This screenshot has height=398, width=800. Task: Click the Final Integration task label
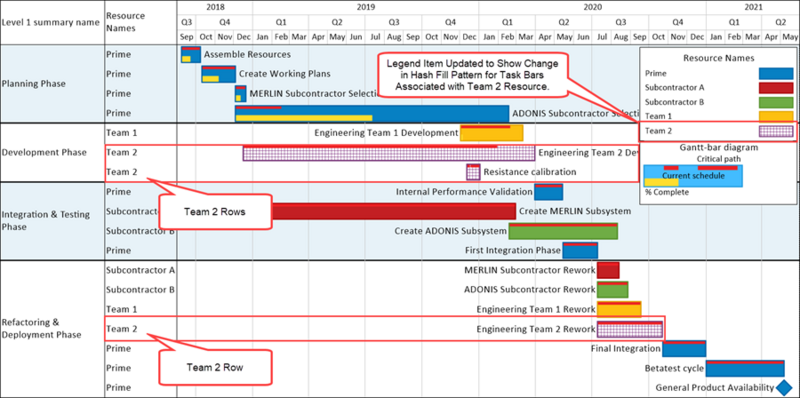click(626, 349)
